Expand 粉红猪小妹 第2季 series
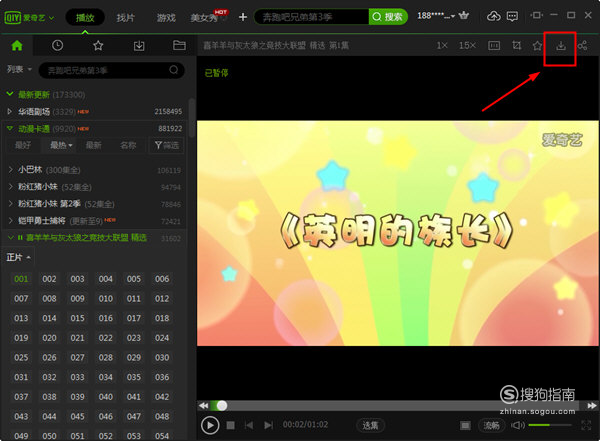 pyautogui.click(x=11, y=204)
